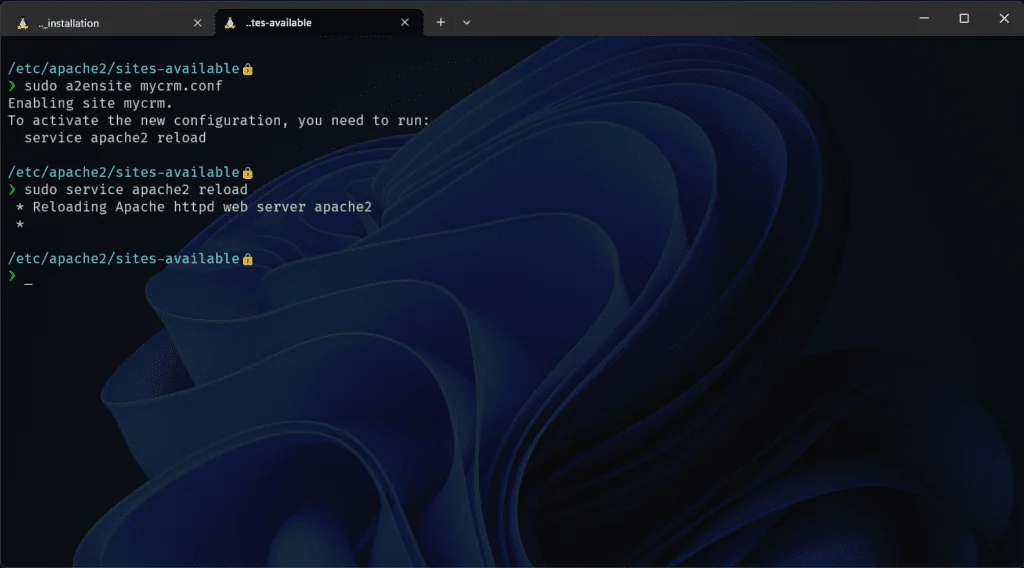Image resolution: width=1024 pixels, height=568 pixels.
Task: Expand the new tab profile dropdown
Action: point(466,22)
